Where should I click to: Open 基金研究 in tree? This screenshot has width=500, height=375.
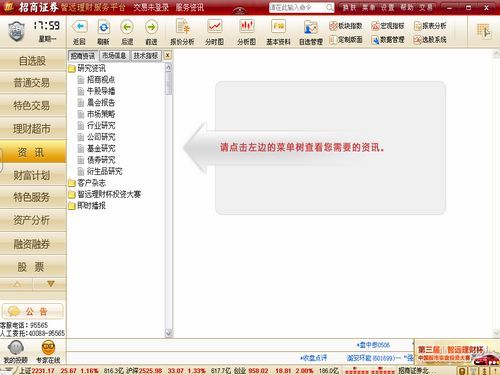point(96,148)
